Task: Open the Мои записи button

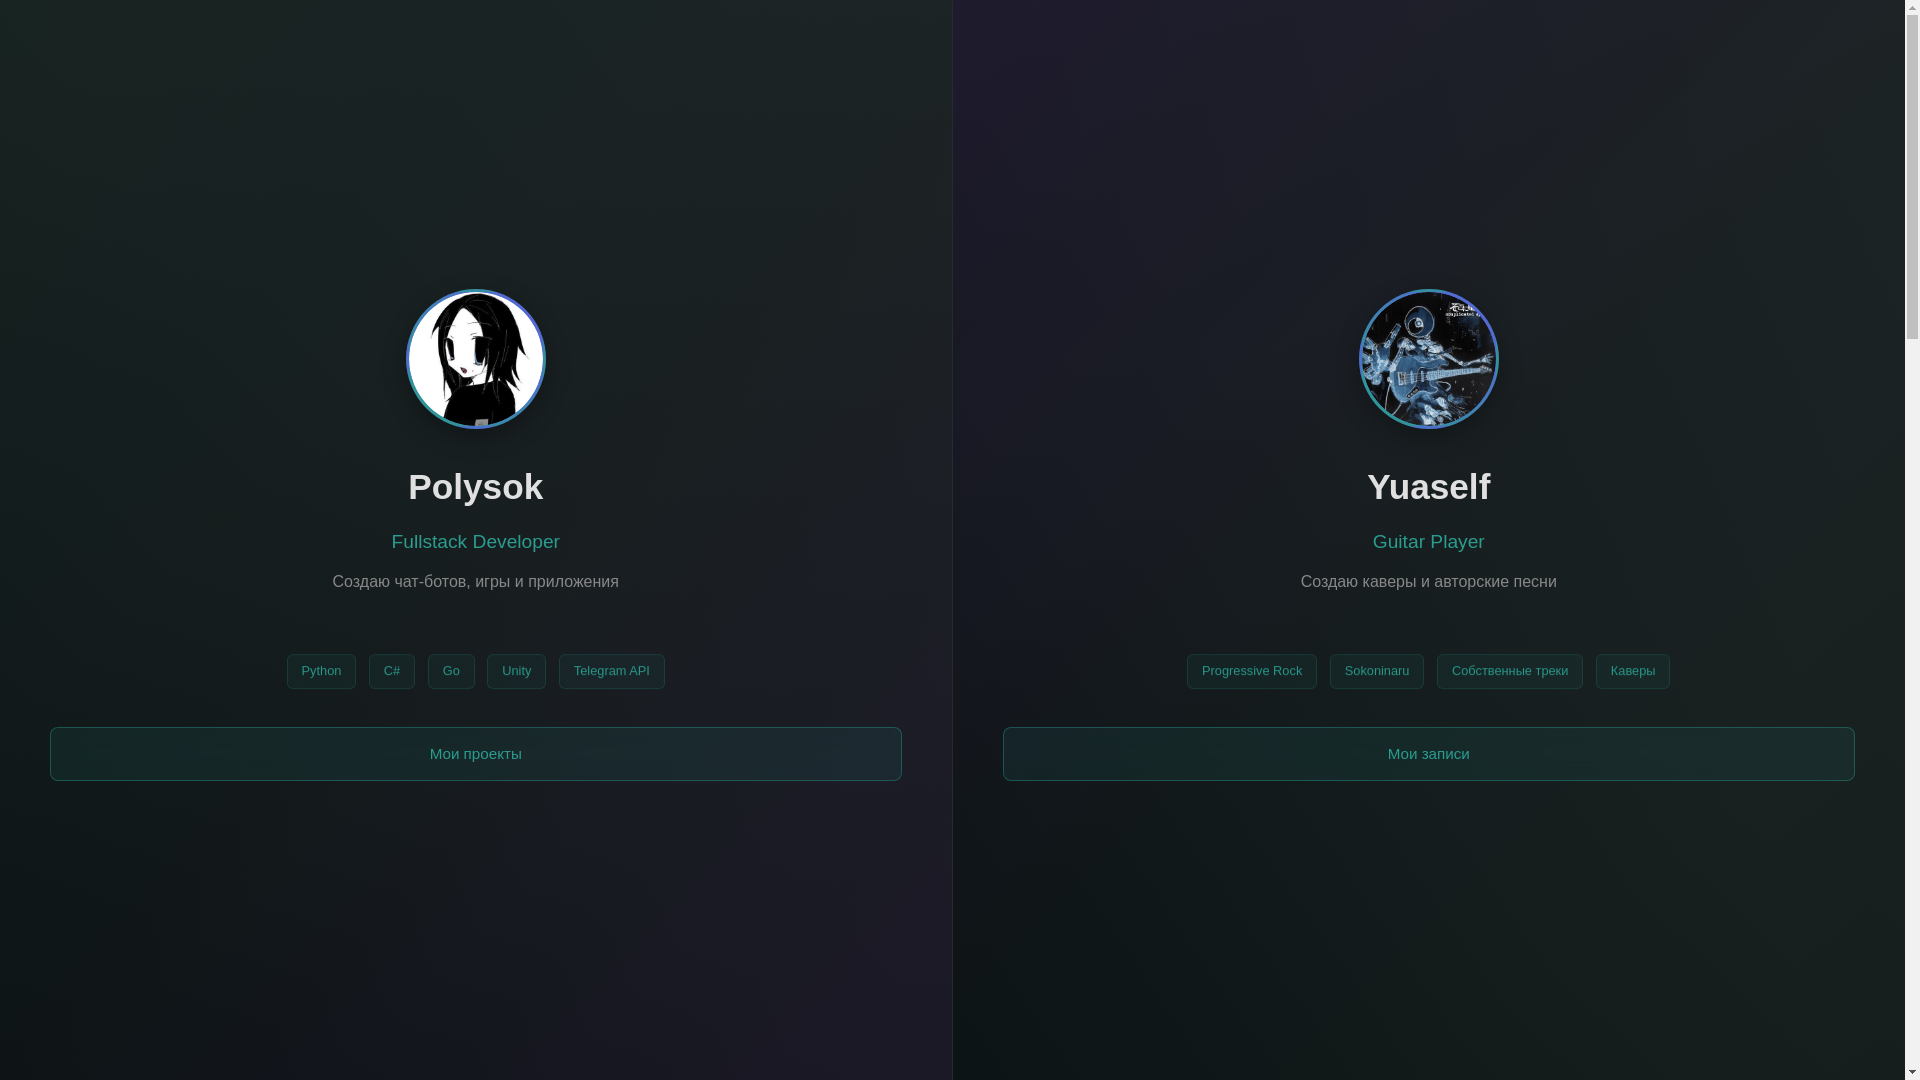Action: pyautogui.click(x=1429, y=754)
